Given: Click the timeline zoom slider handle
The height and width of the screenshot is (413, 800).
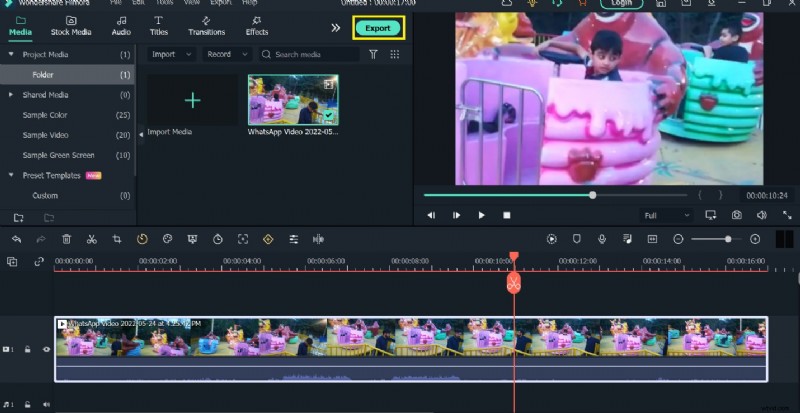Looking at the screenshot, I should [728, 239].
